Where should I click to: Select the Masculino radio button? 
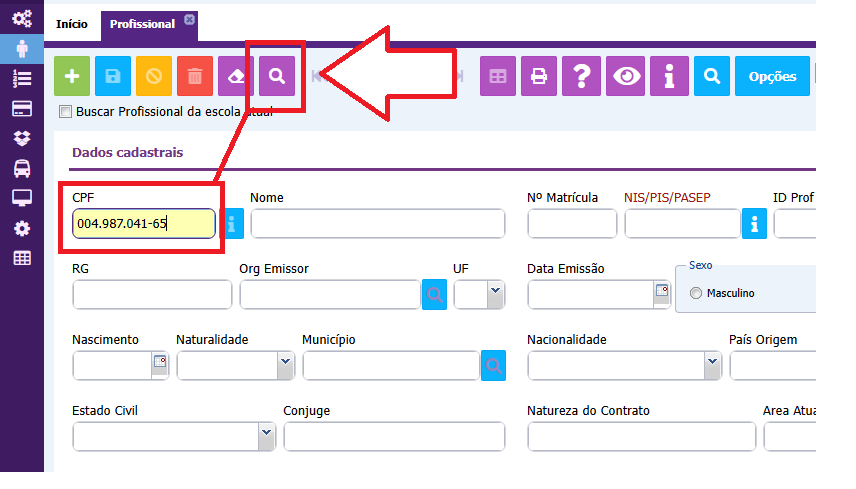(696, 294)
